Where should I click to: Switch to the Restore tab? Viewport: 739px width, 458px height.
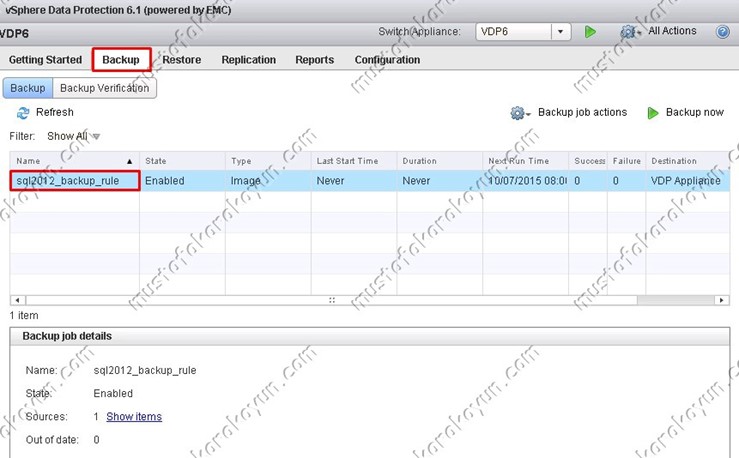(181, 60)
